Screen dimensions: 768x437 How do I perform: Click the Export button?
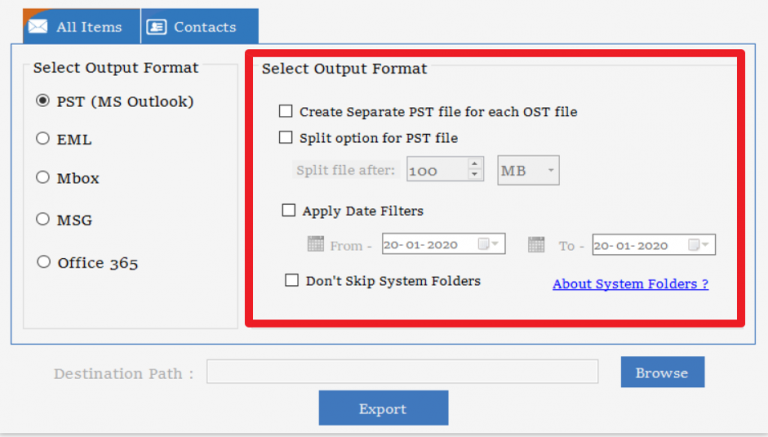(x=384, y=408)
